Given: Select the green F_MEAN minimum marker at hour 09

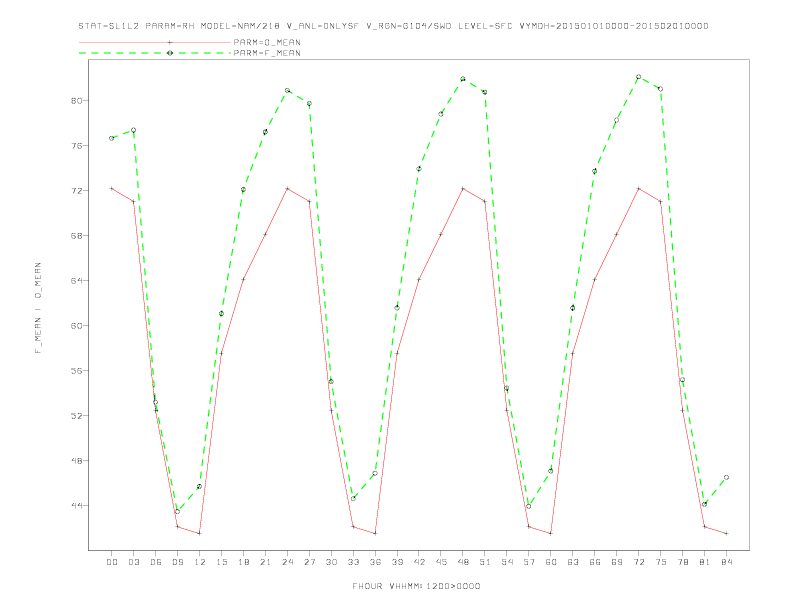Looking at the screenshot, I should 177,512.
